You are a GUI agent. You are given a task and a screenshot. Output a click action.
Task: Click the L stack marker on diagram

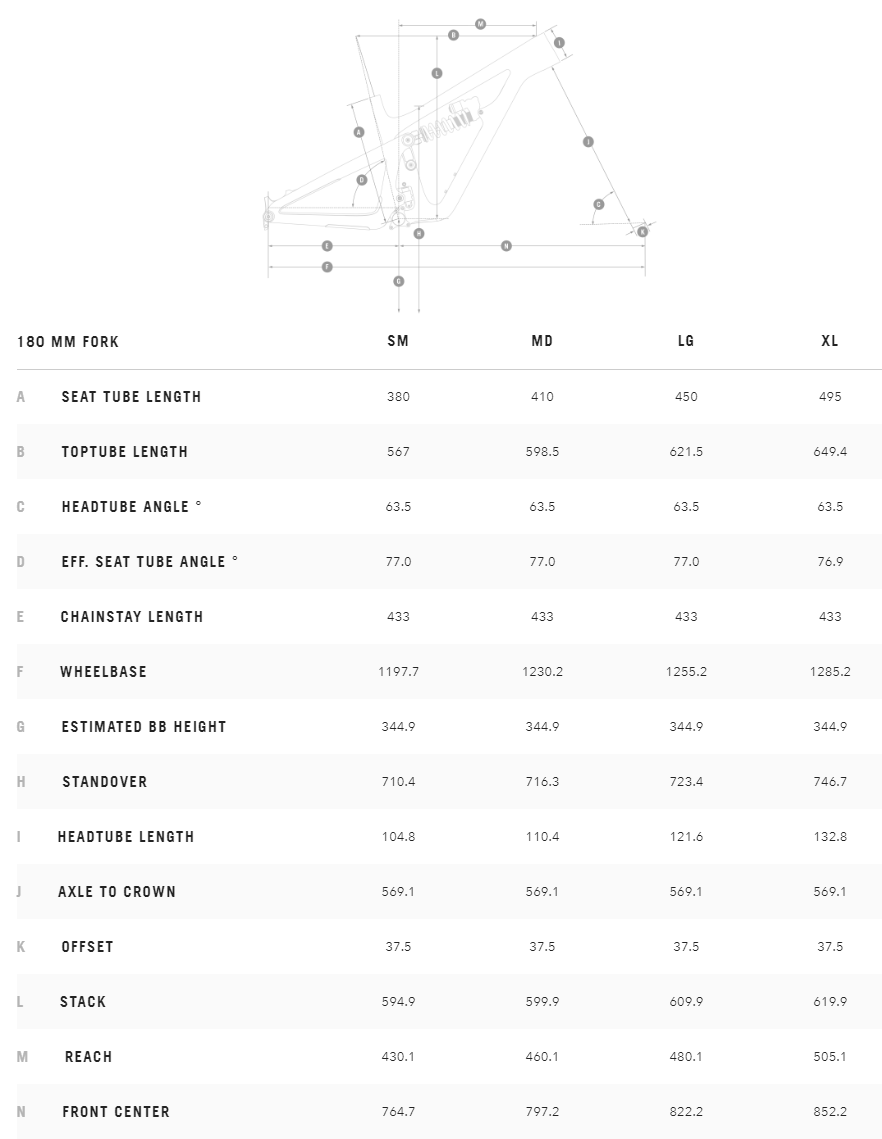pyautogui.click(x=437, y=73)
